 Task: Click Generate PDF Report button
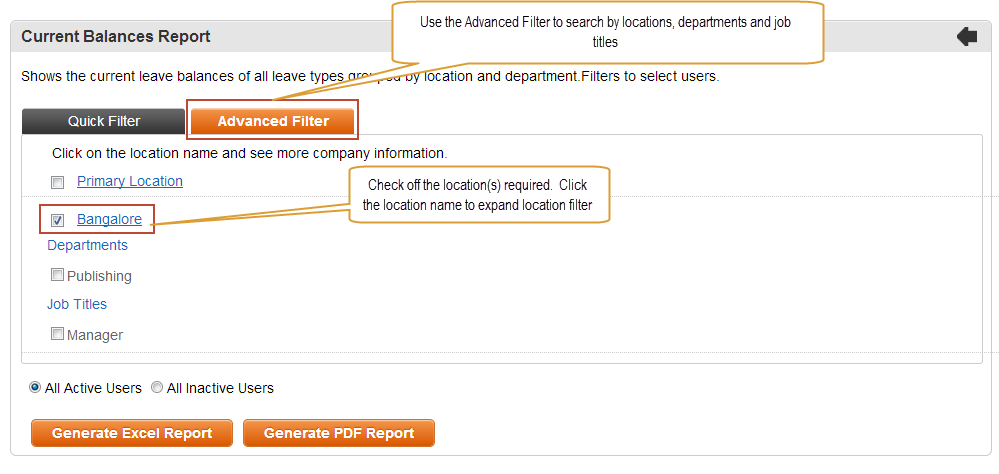[339, 433]
